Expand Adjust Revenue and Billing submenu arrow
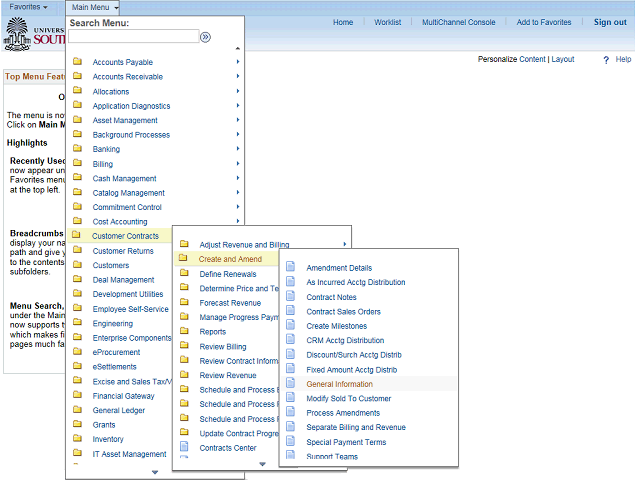Image resolution: width=640 pixels, height=480 pixels. [345, 244]
